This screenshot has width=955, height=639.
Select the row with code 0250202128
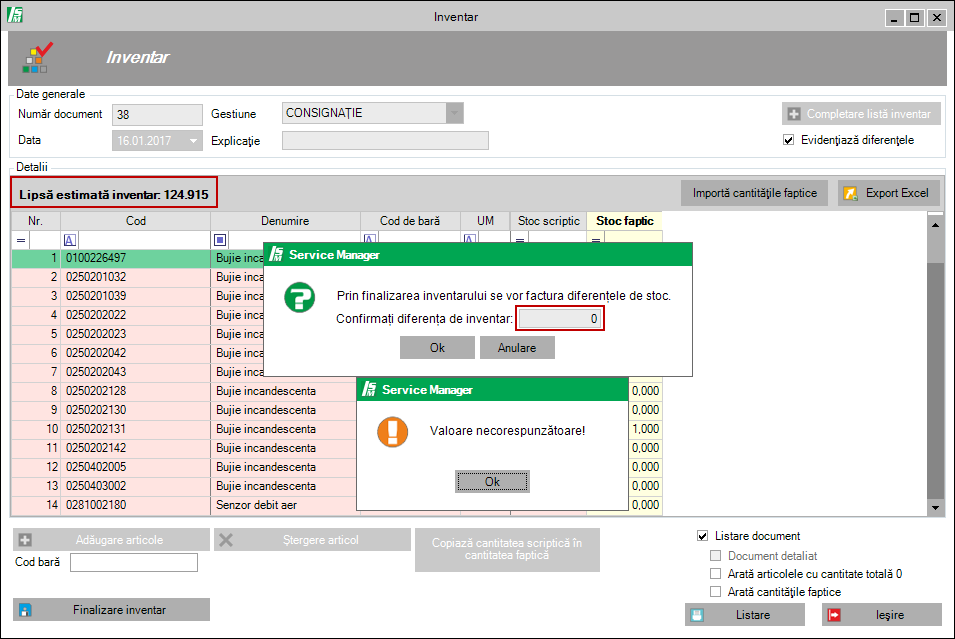pyautogui.click(x=184, y=391)
